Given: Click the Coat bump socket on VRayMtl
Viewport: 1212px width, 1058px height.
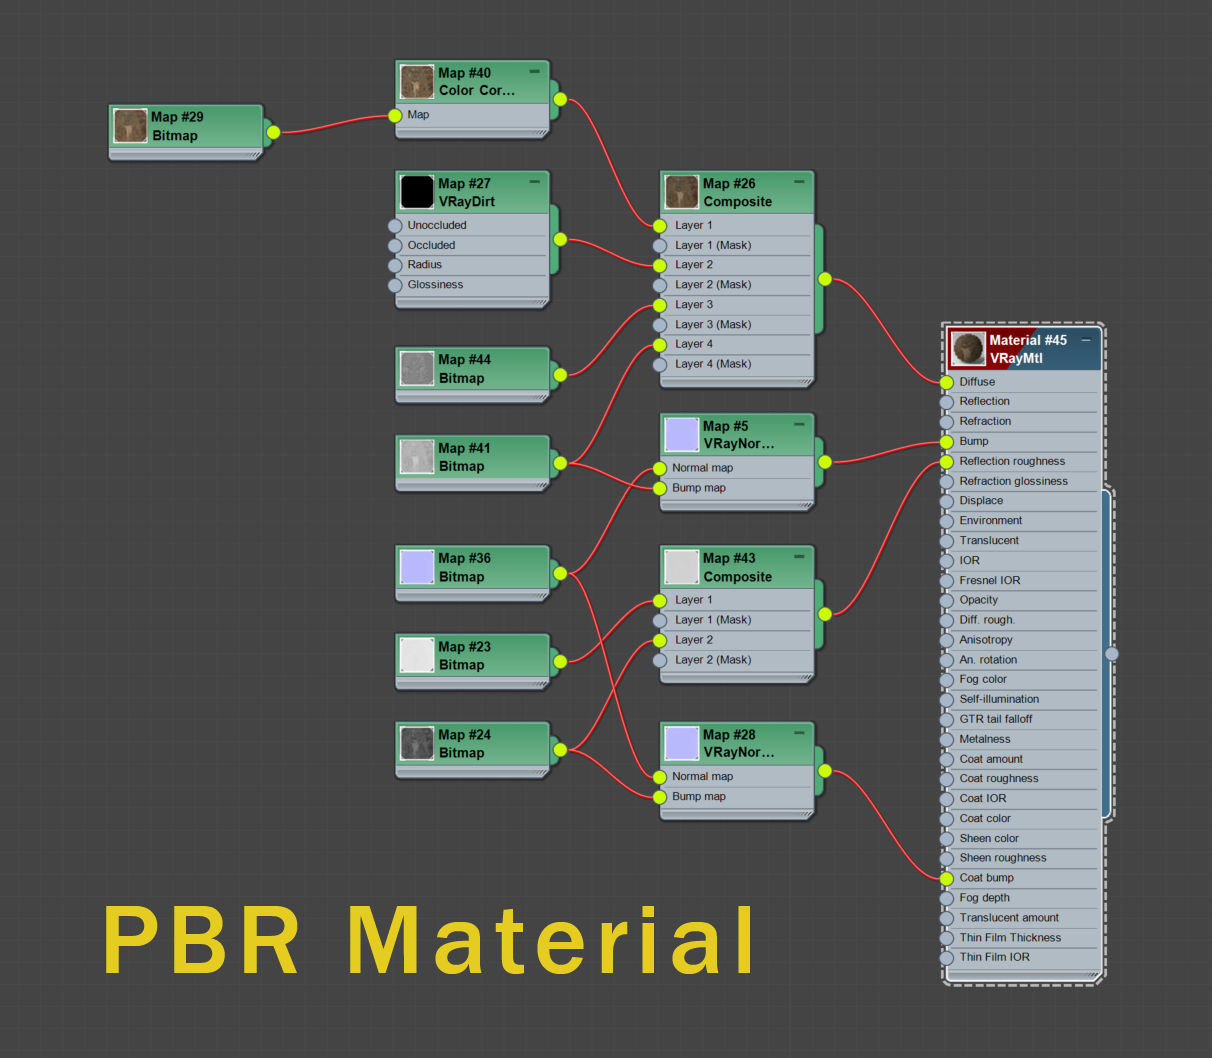Looking at the screenshot, I should [x=947, y=878].
